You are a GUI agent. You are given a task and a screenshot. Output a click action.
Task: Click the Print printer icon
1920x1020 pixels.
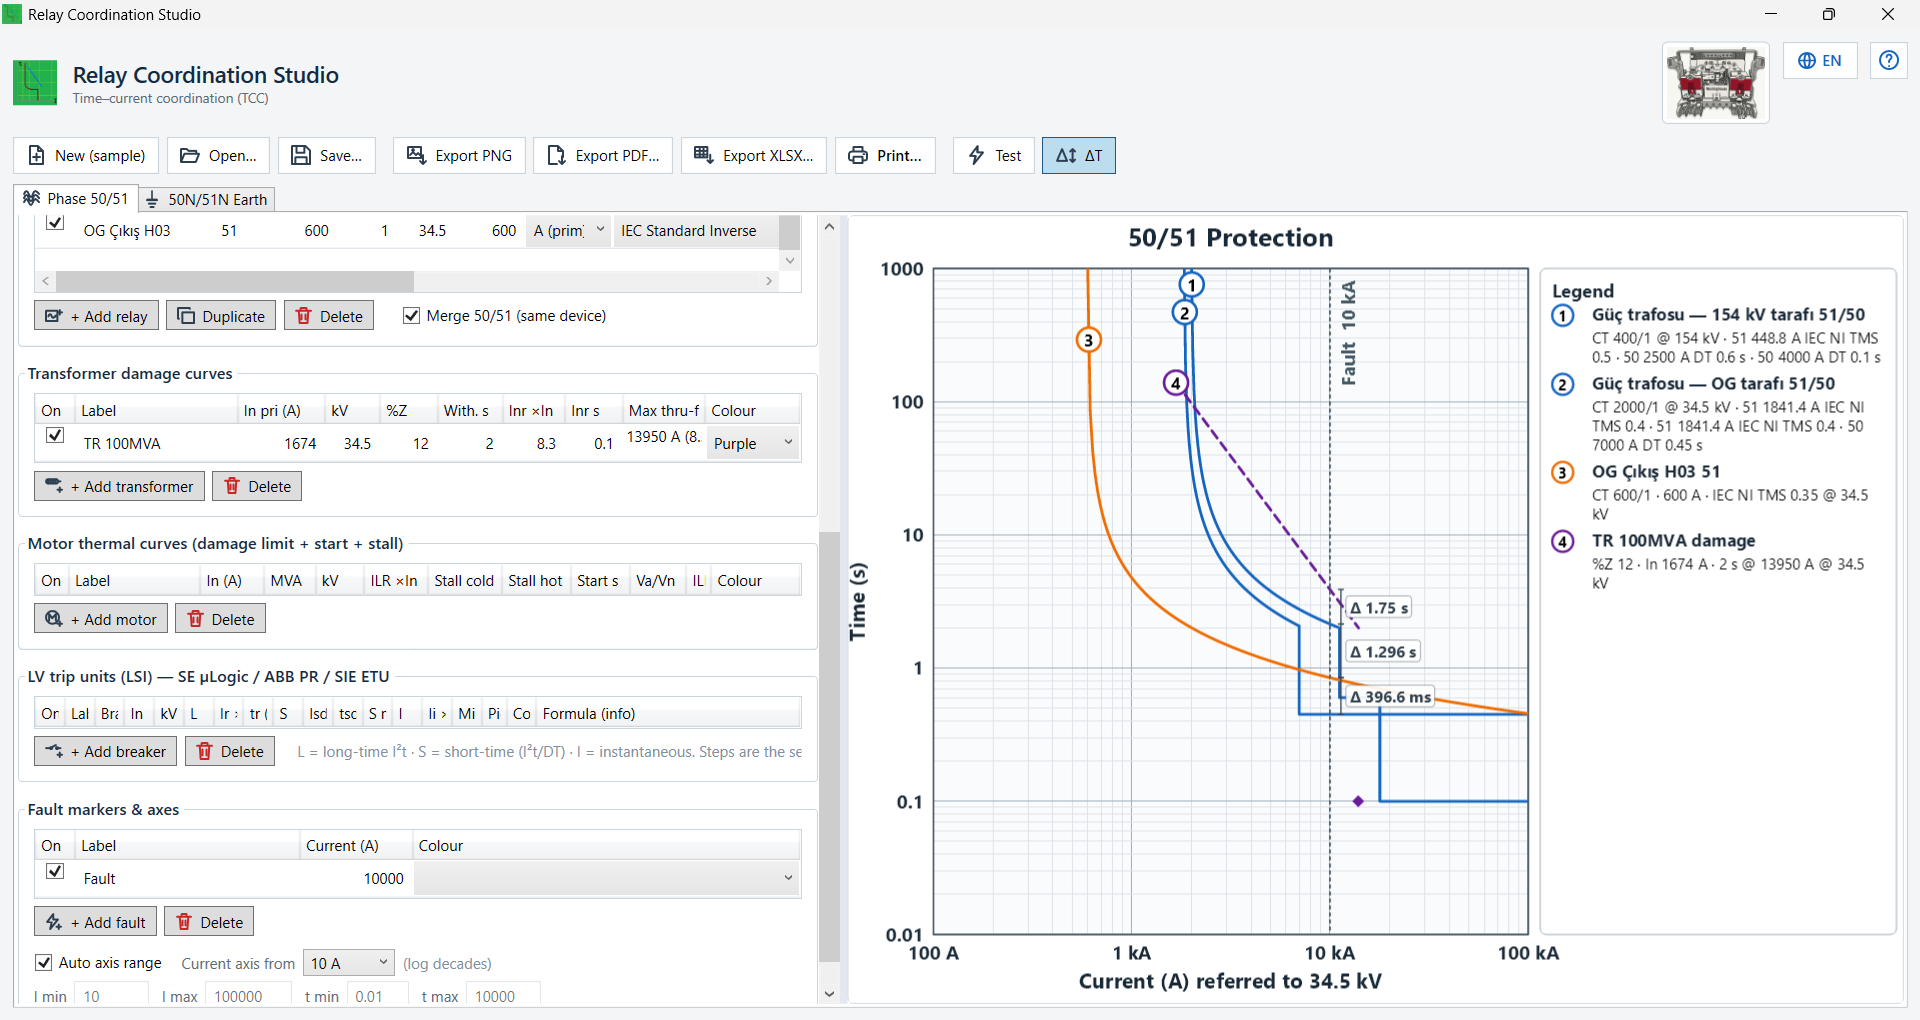(858, 156)
